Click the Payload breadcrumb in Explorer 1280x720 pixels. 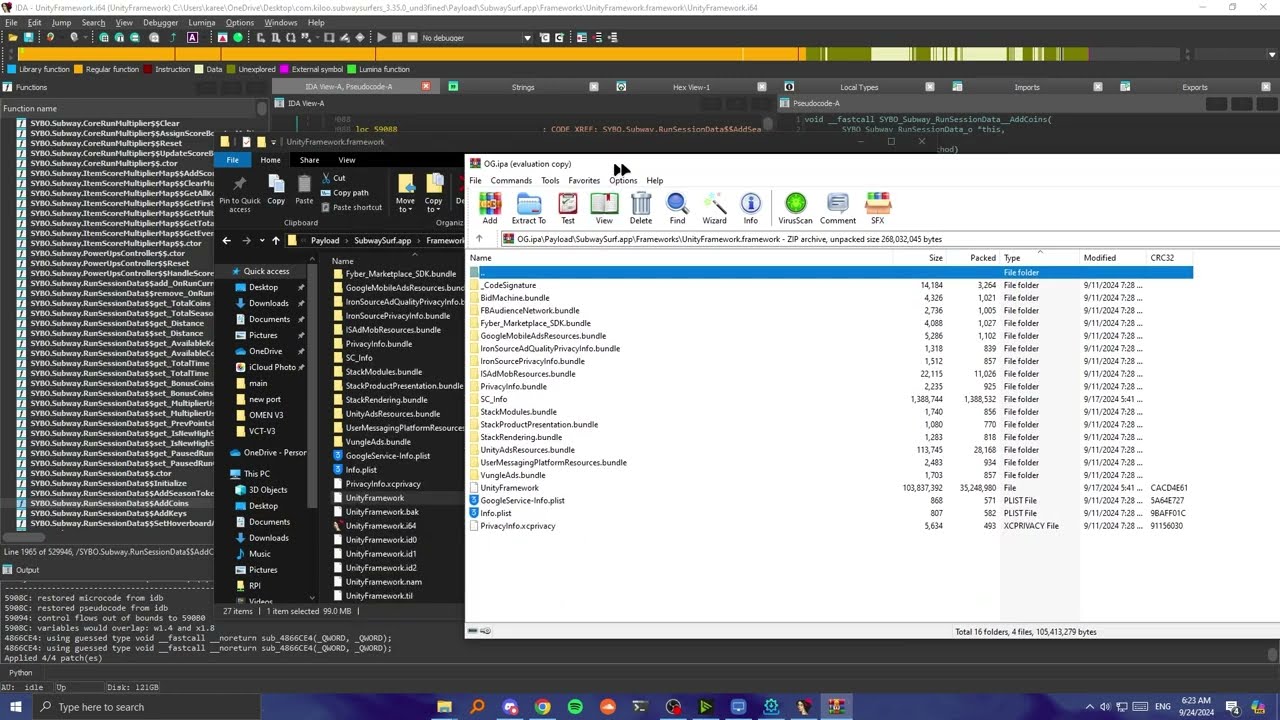(324, 240)
